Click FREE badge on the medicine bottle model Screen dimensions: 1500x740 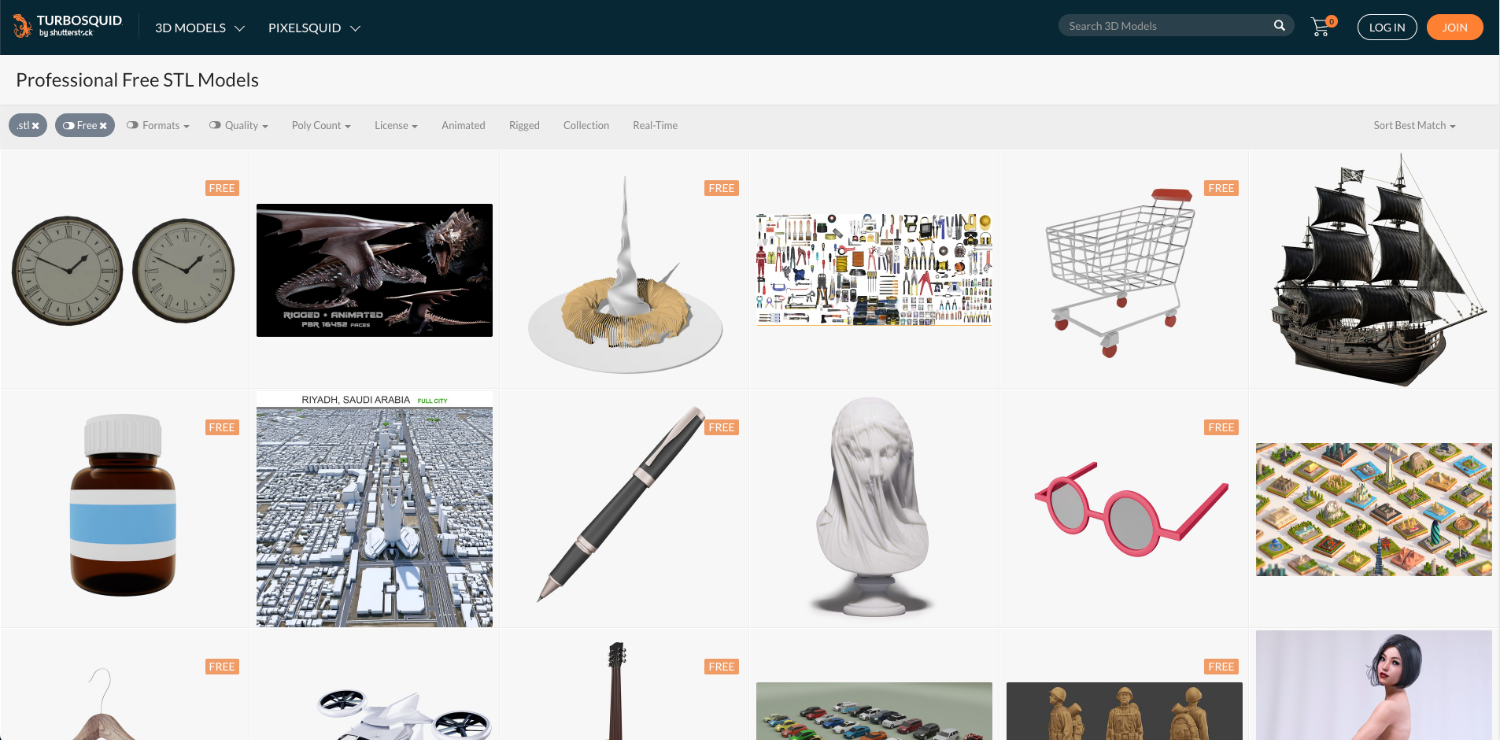click(222, 427)
